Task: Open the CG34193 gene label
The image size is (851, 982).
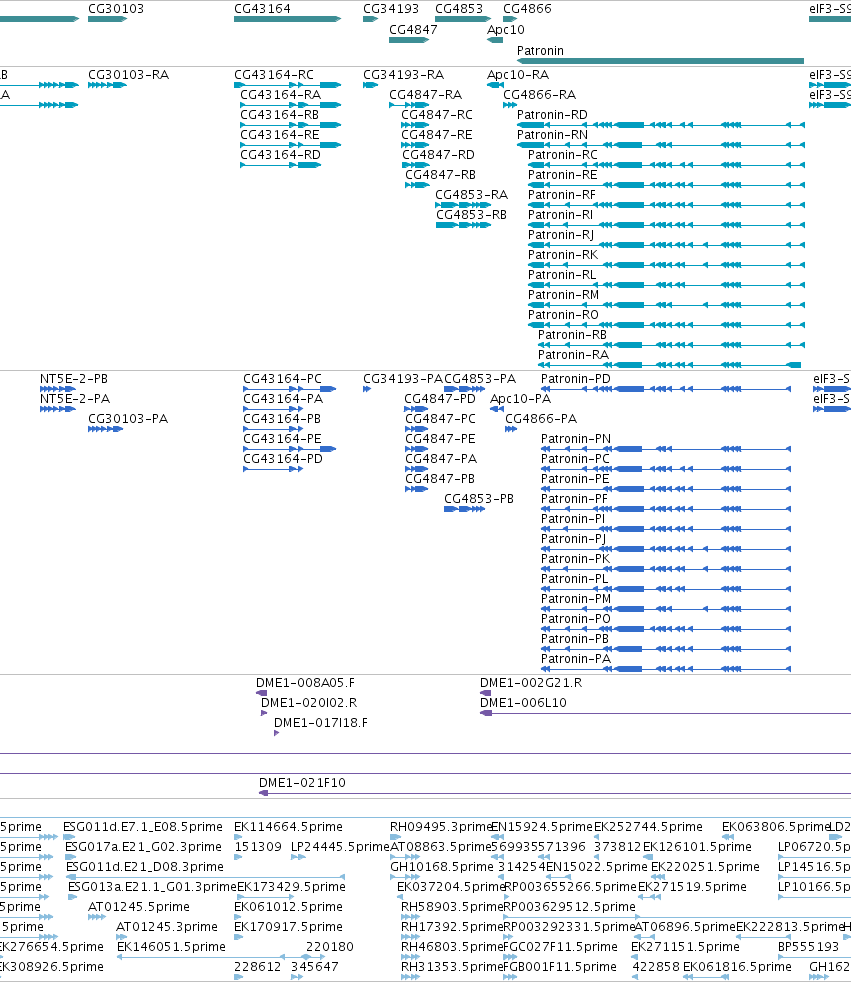Action: pyautogui.click(x=391, y=9)
